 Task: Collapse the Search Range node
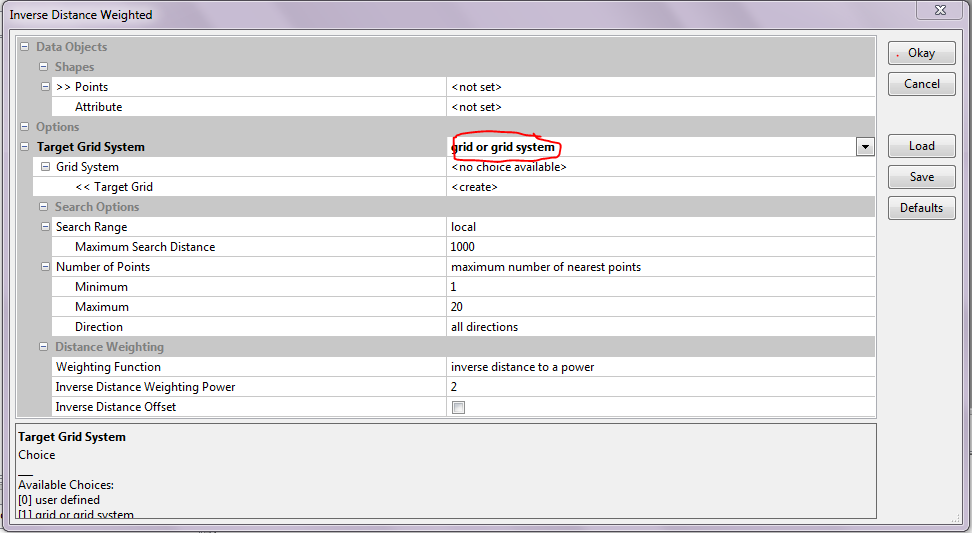pyautogui.click(x=45, y=227)
